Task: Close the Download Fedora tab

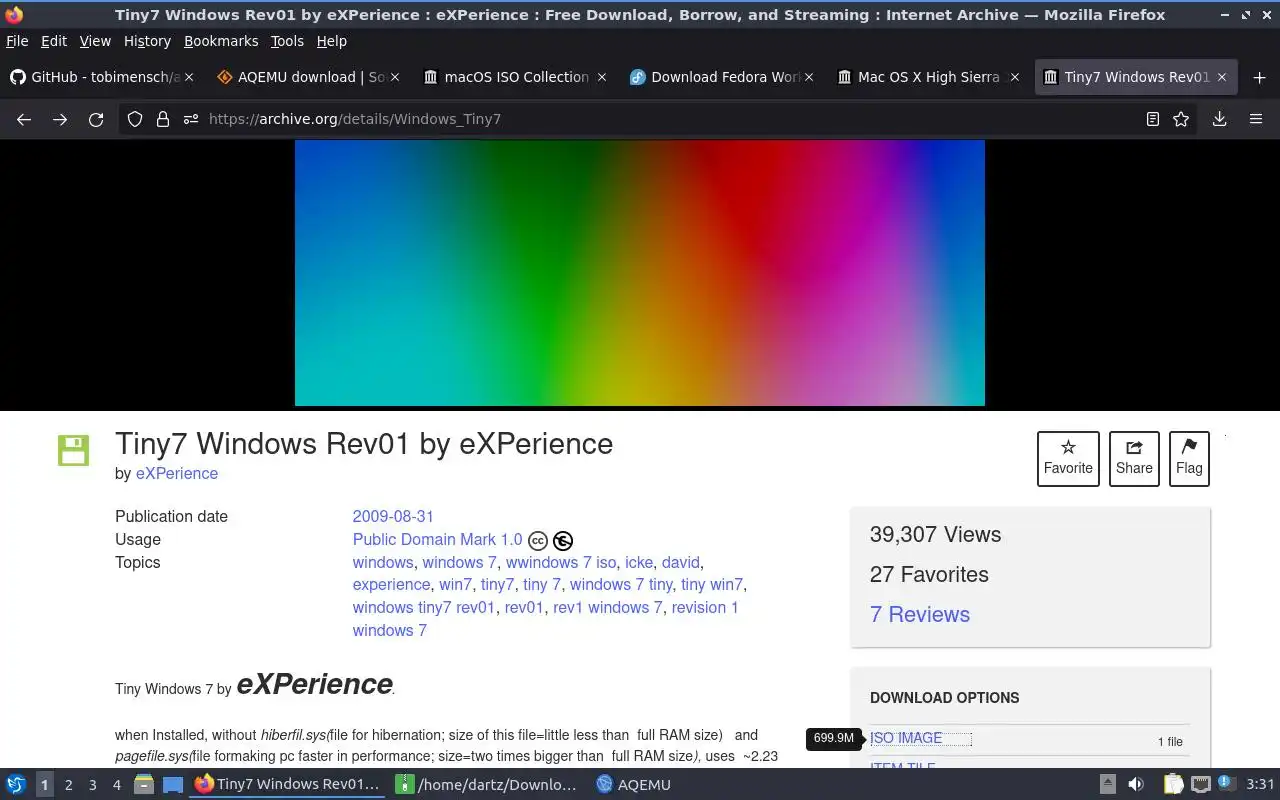Action: point(809,77)
